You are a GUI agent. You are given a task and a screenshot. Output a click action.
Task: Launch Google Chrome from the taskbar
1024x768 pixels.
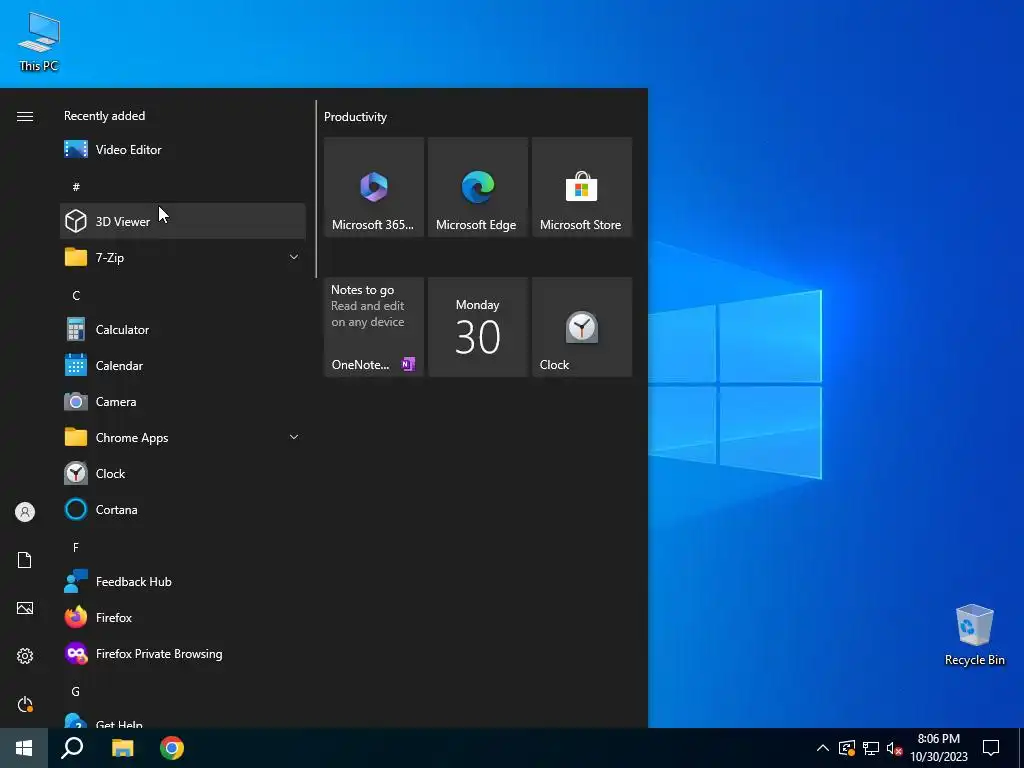(172, 748)
